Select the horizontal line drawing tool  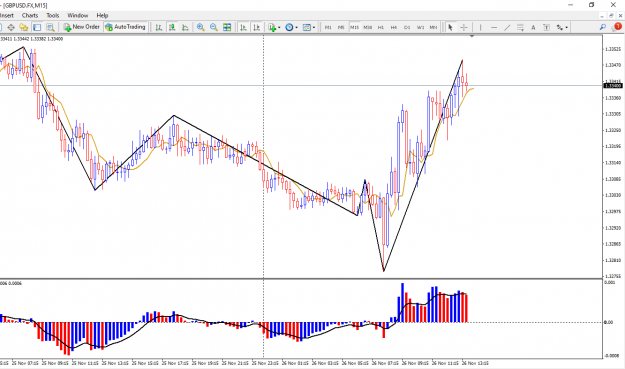(x=494, y=27)
